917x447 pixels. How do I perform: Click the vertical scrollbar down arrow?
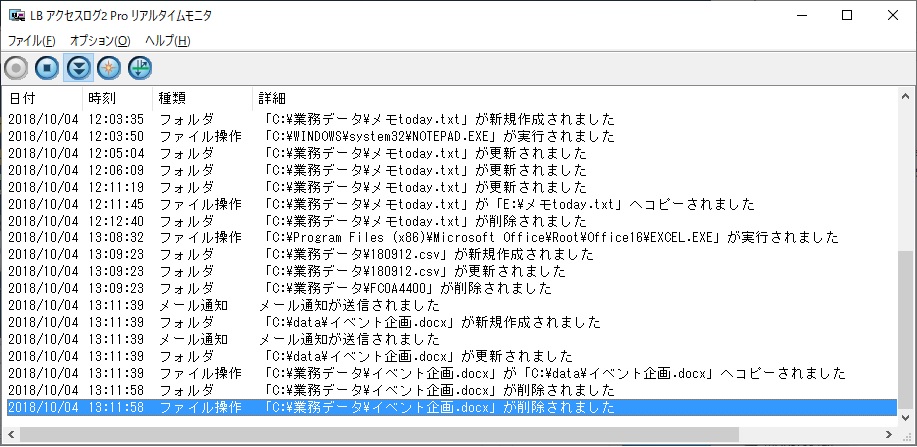coord(905,417)
